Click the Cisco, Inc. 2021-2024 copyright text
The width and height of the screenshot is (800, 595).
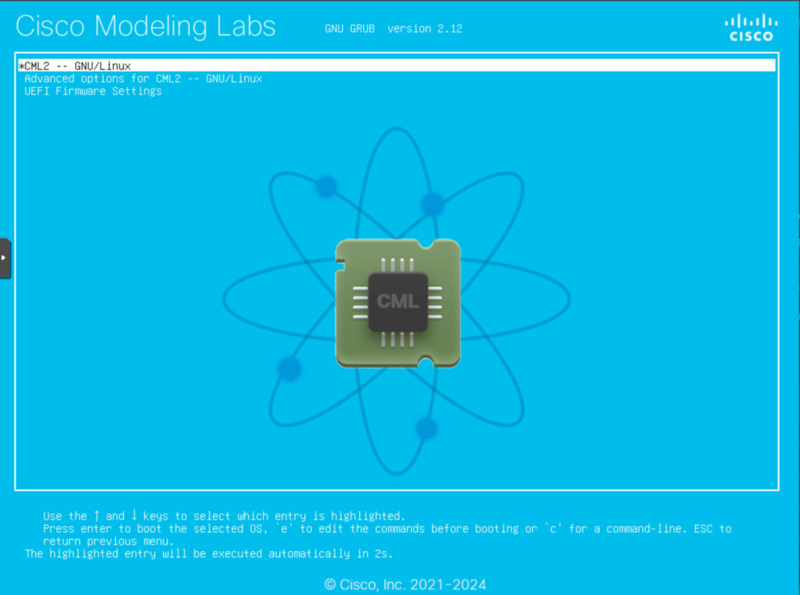[x=405, y=584]
